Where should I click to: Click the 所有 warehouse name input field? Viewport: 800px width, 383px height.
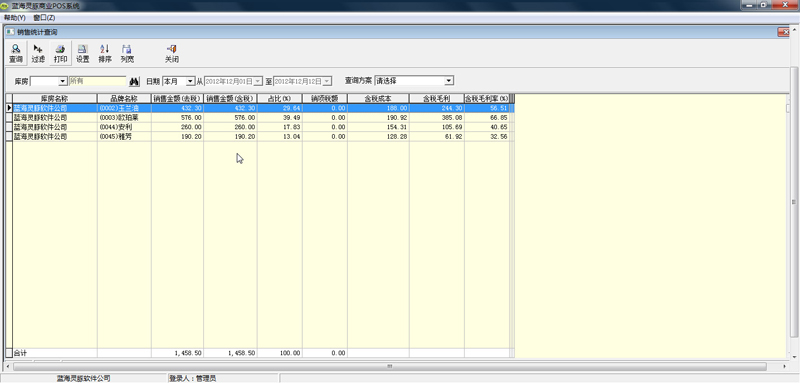tap(97, 81)
